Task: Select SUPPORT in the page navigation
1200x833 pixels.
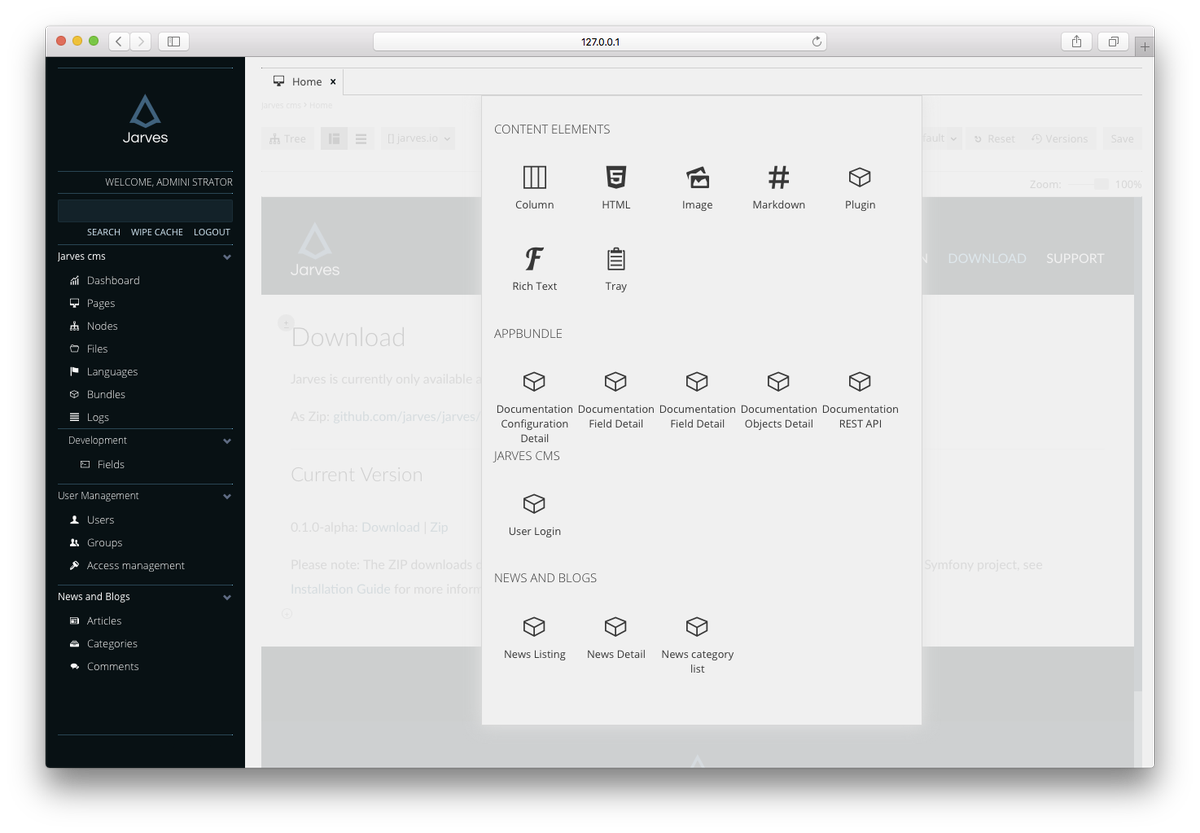Action: (1075, 258)
